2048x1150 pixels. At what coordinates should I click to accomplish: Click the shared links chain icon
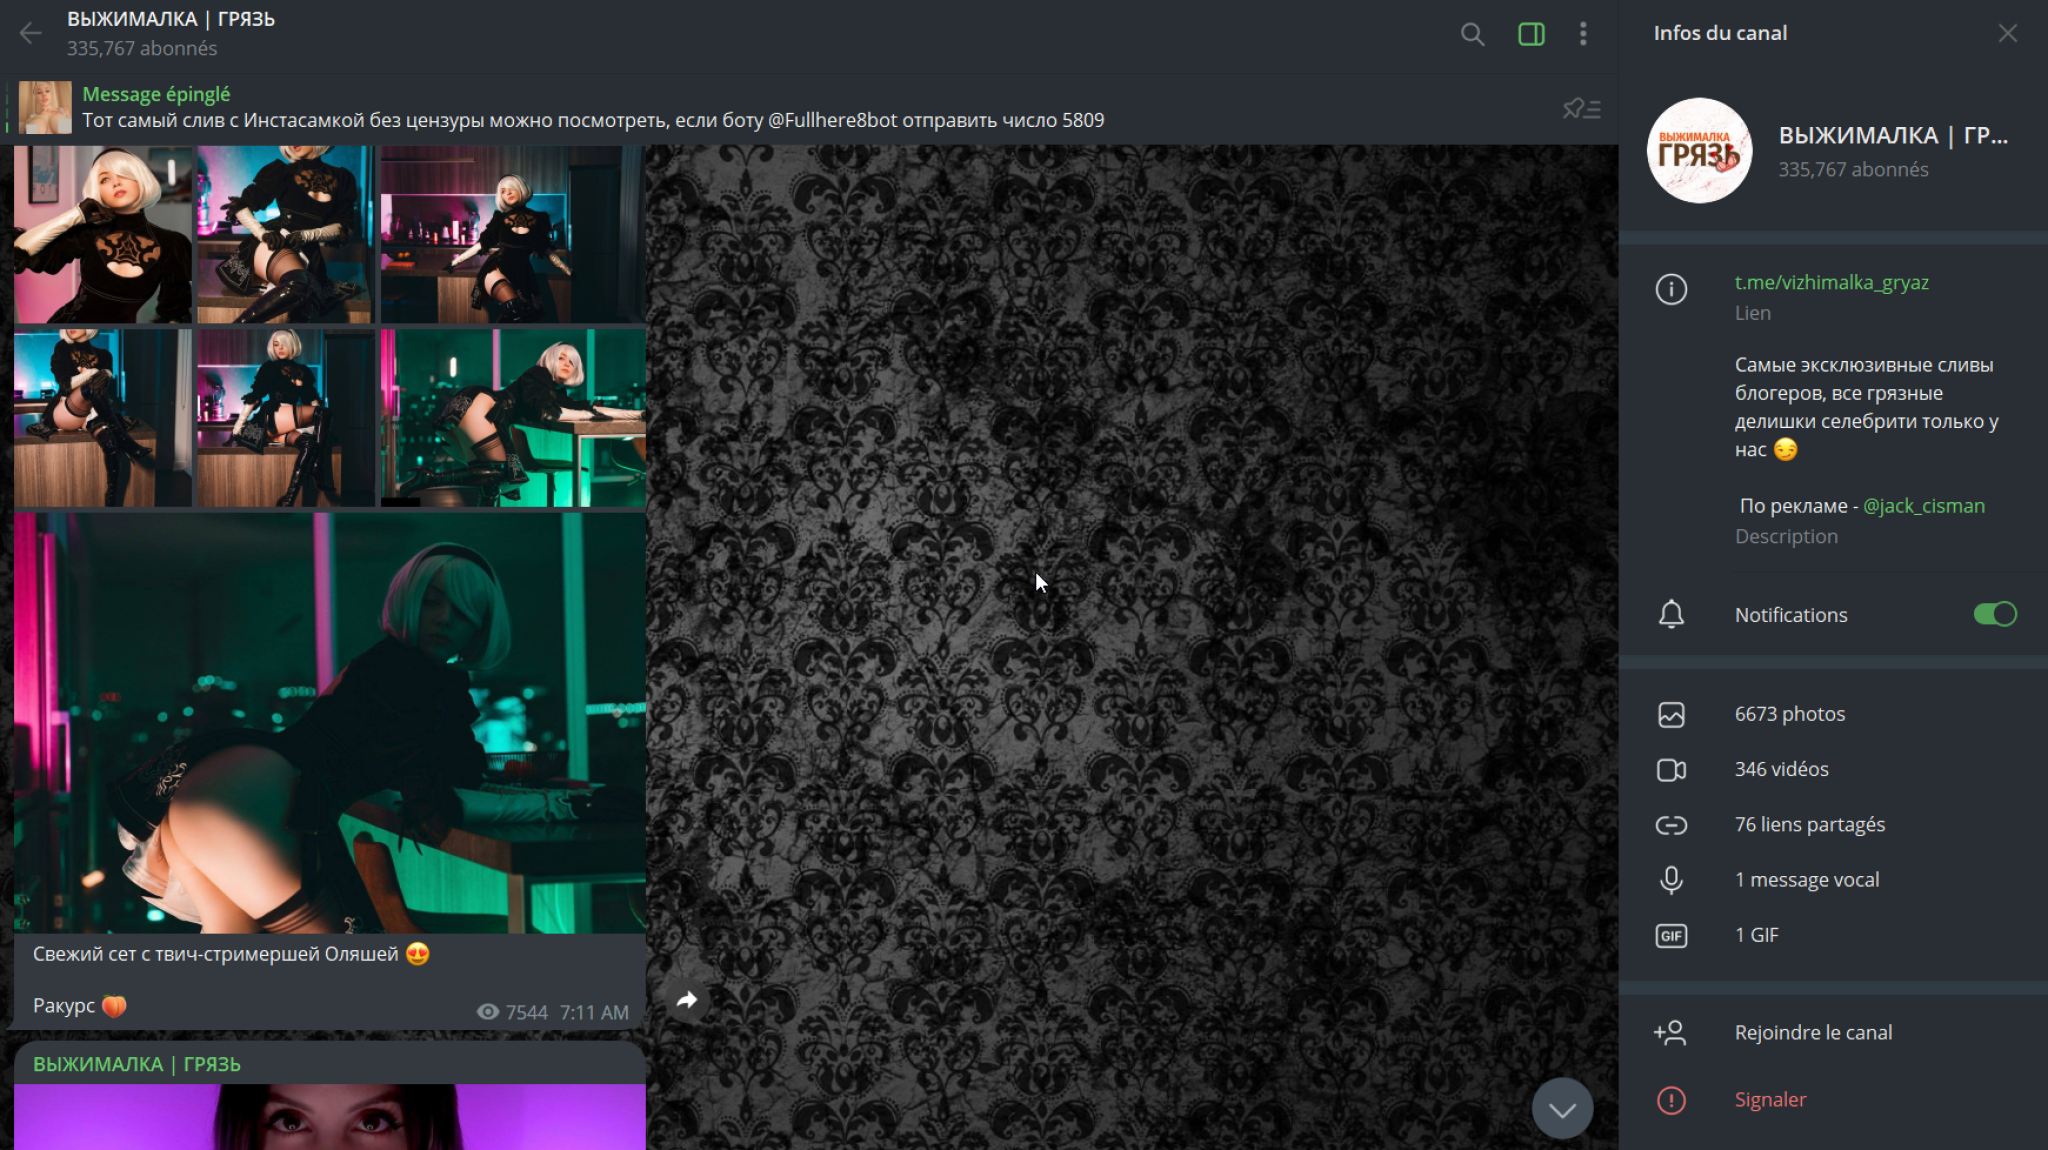[1671, 825]
